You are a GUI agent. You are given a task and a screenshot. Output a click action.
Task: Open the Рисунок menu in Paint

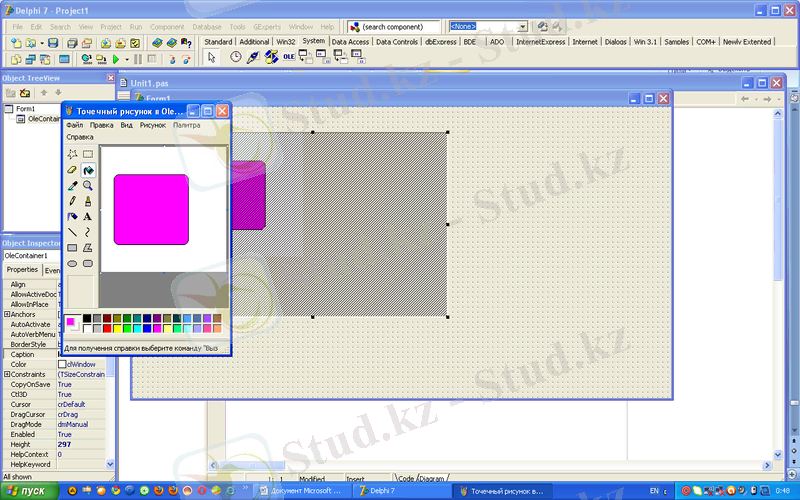click(x=152, y=125)
